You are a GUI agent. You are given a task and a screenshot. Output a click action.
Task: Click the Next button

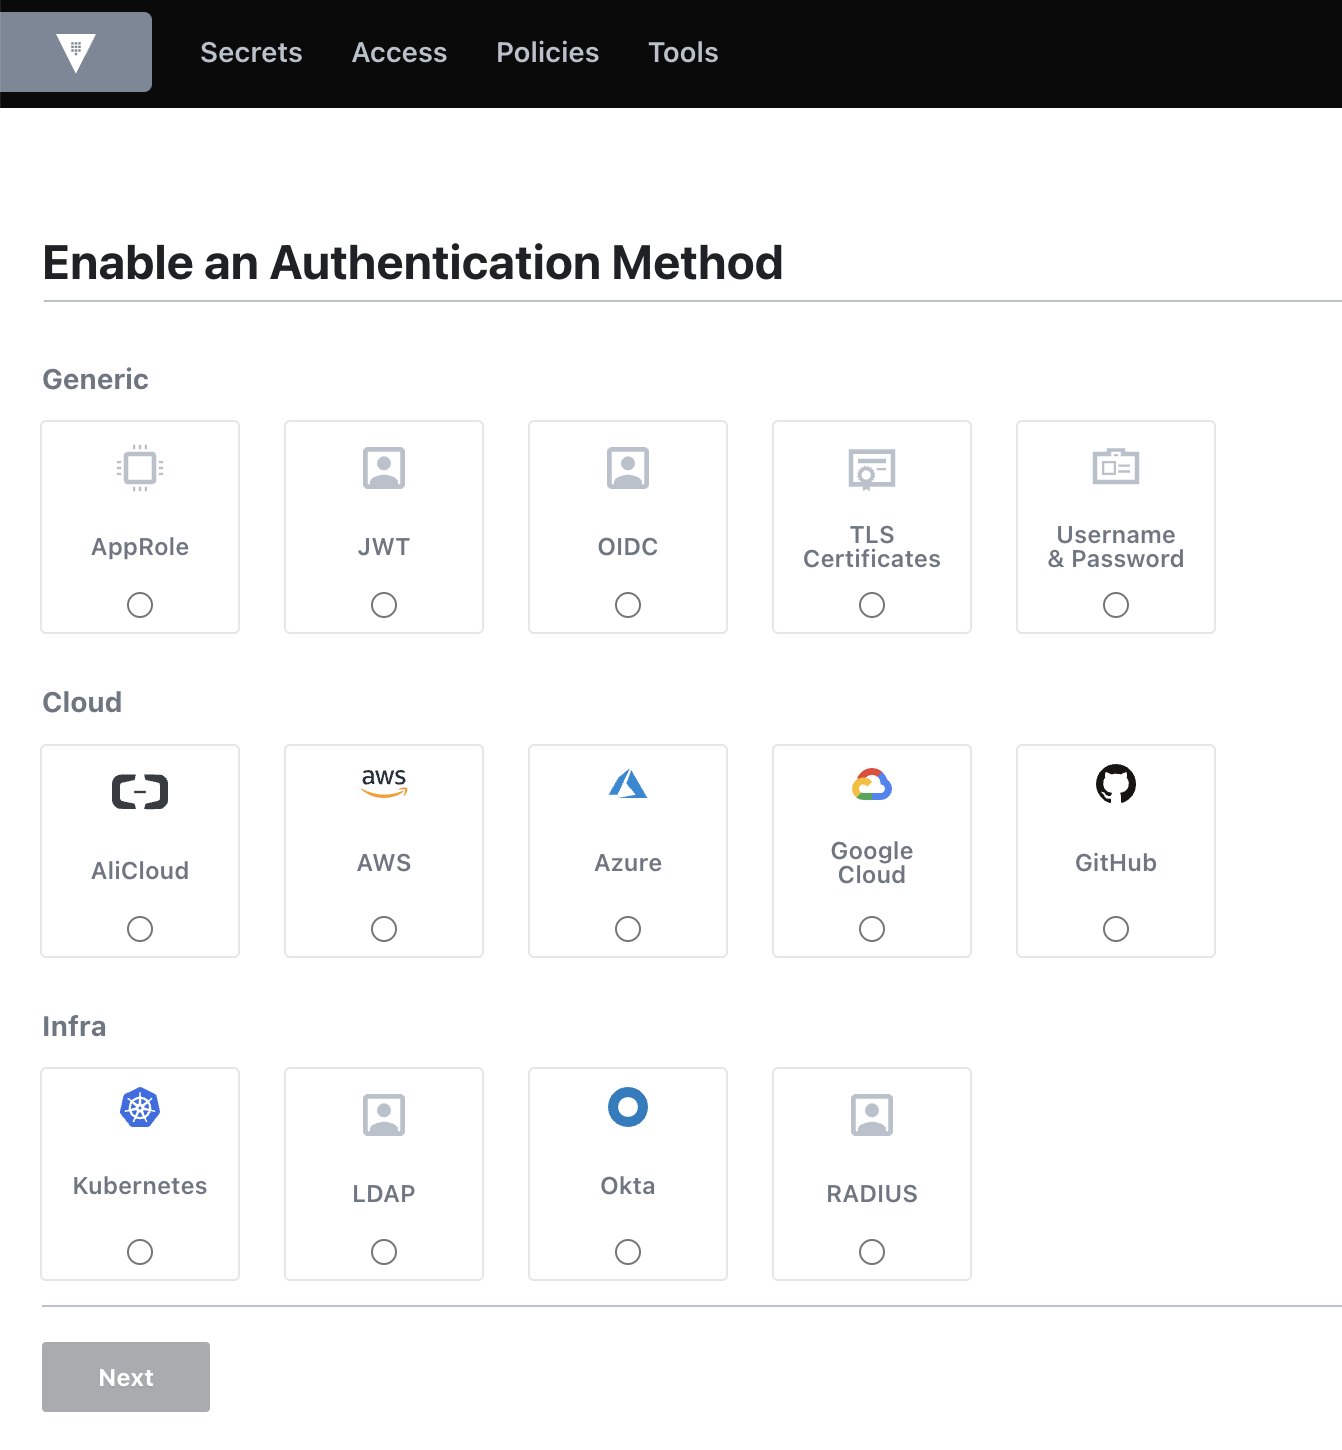click(126, 1377)
